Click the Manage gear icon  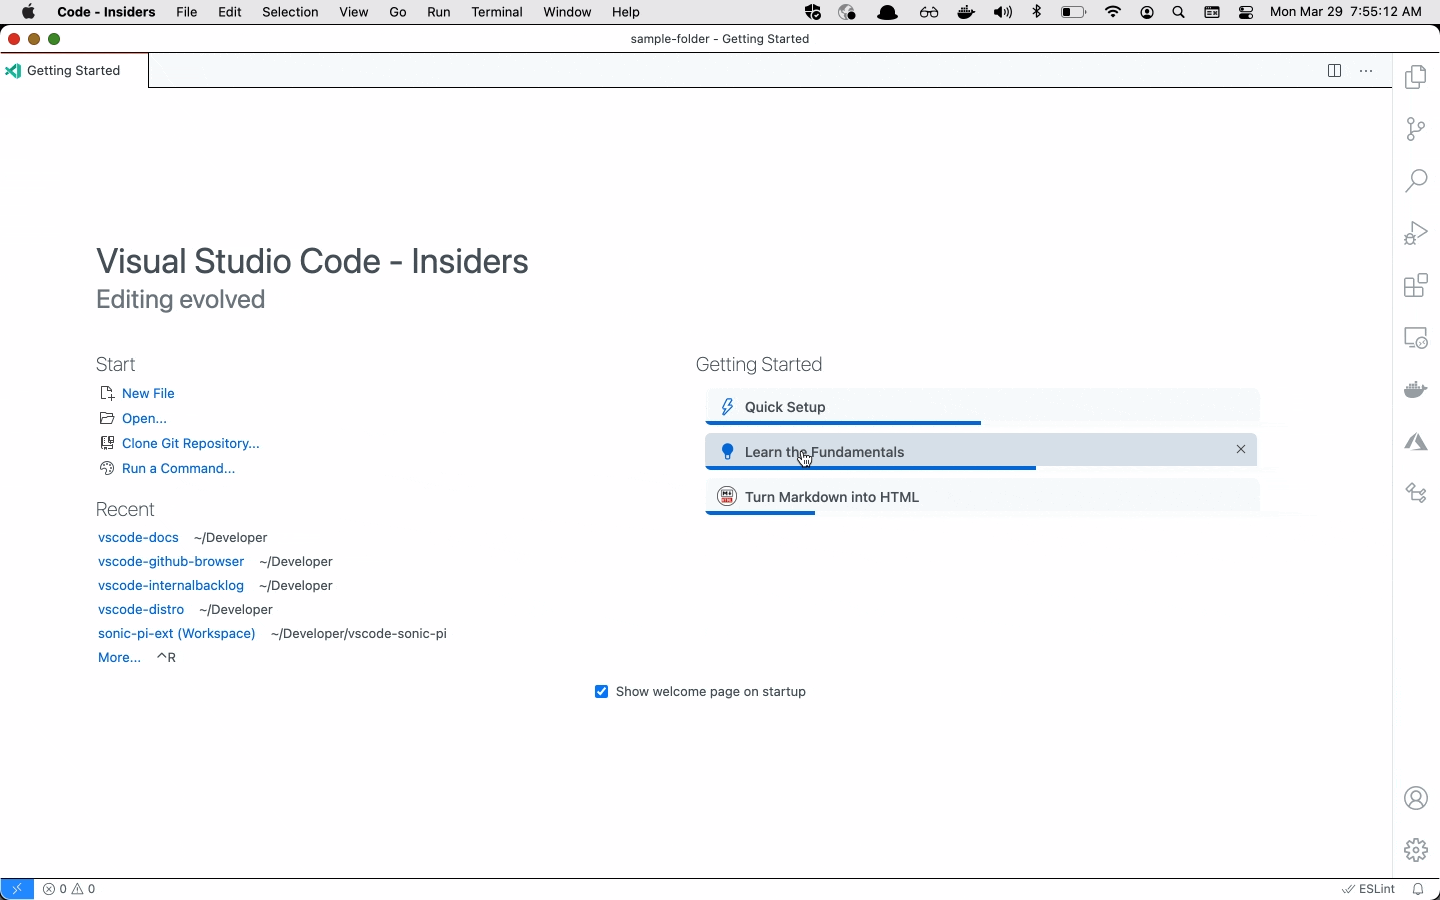point(1417,850)
